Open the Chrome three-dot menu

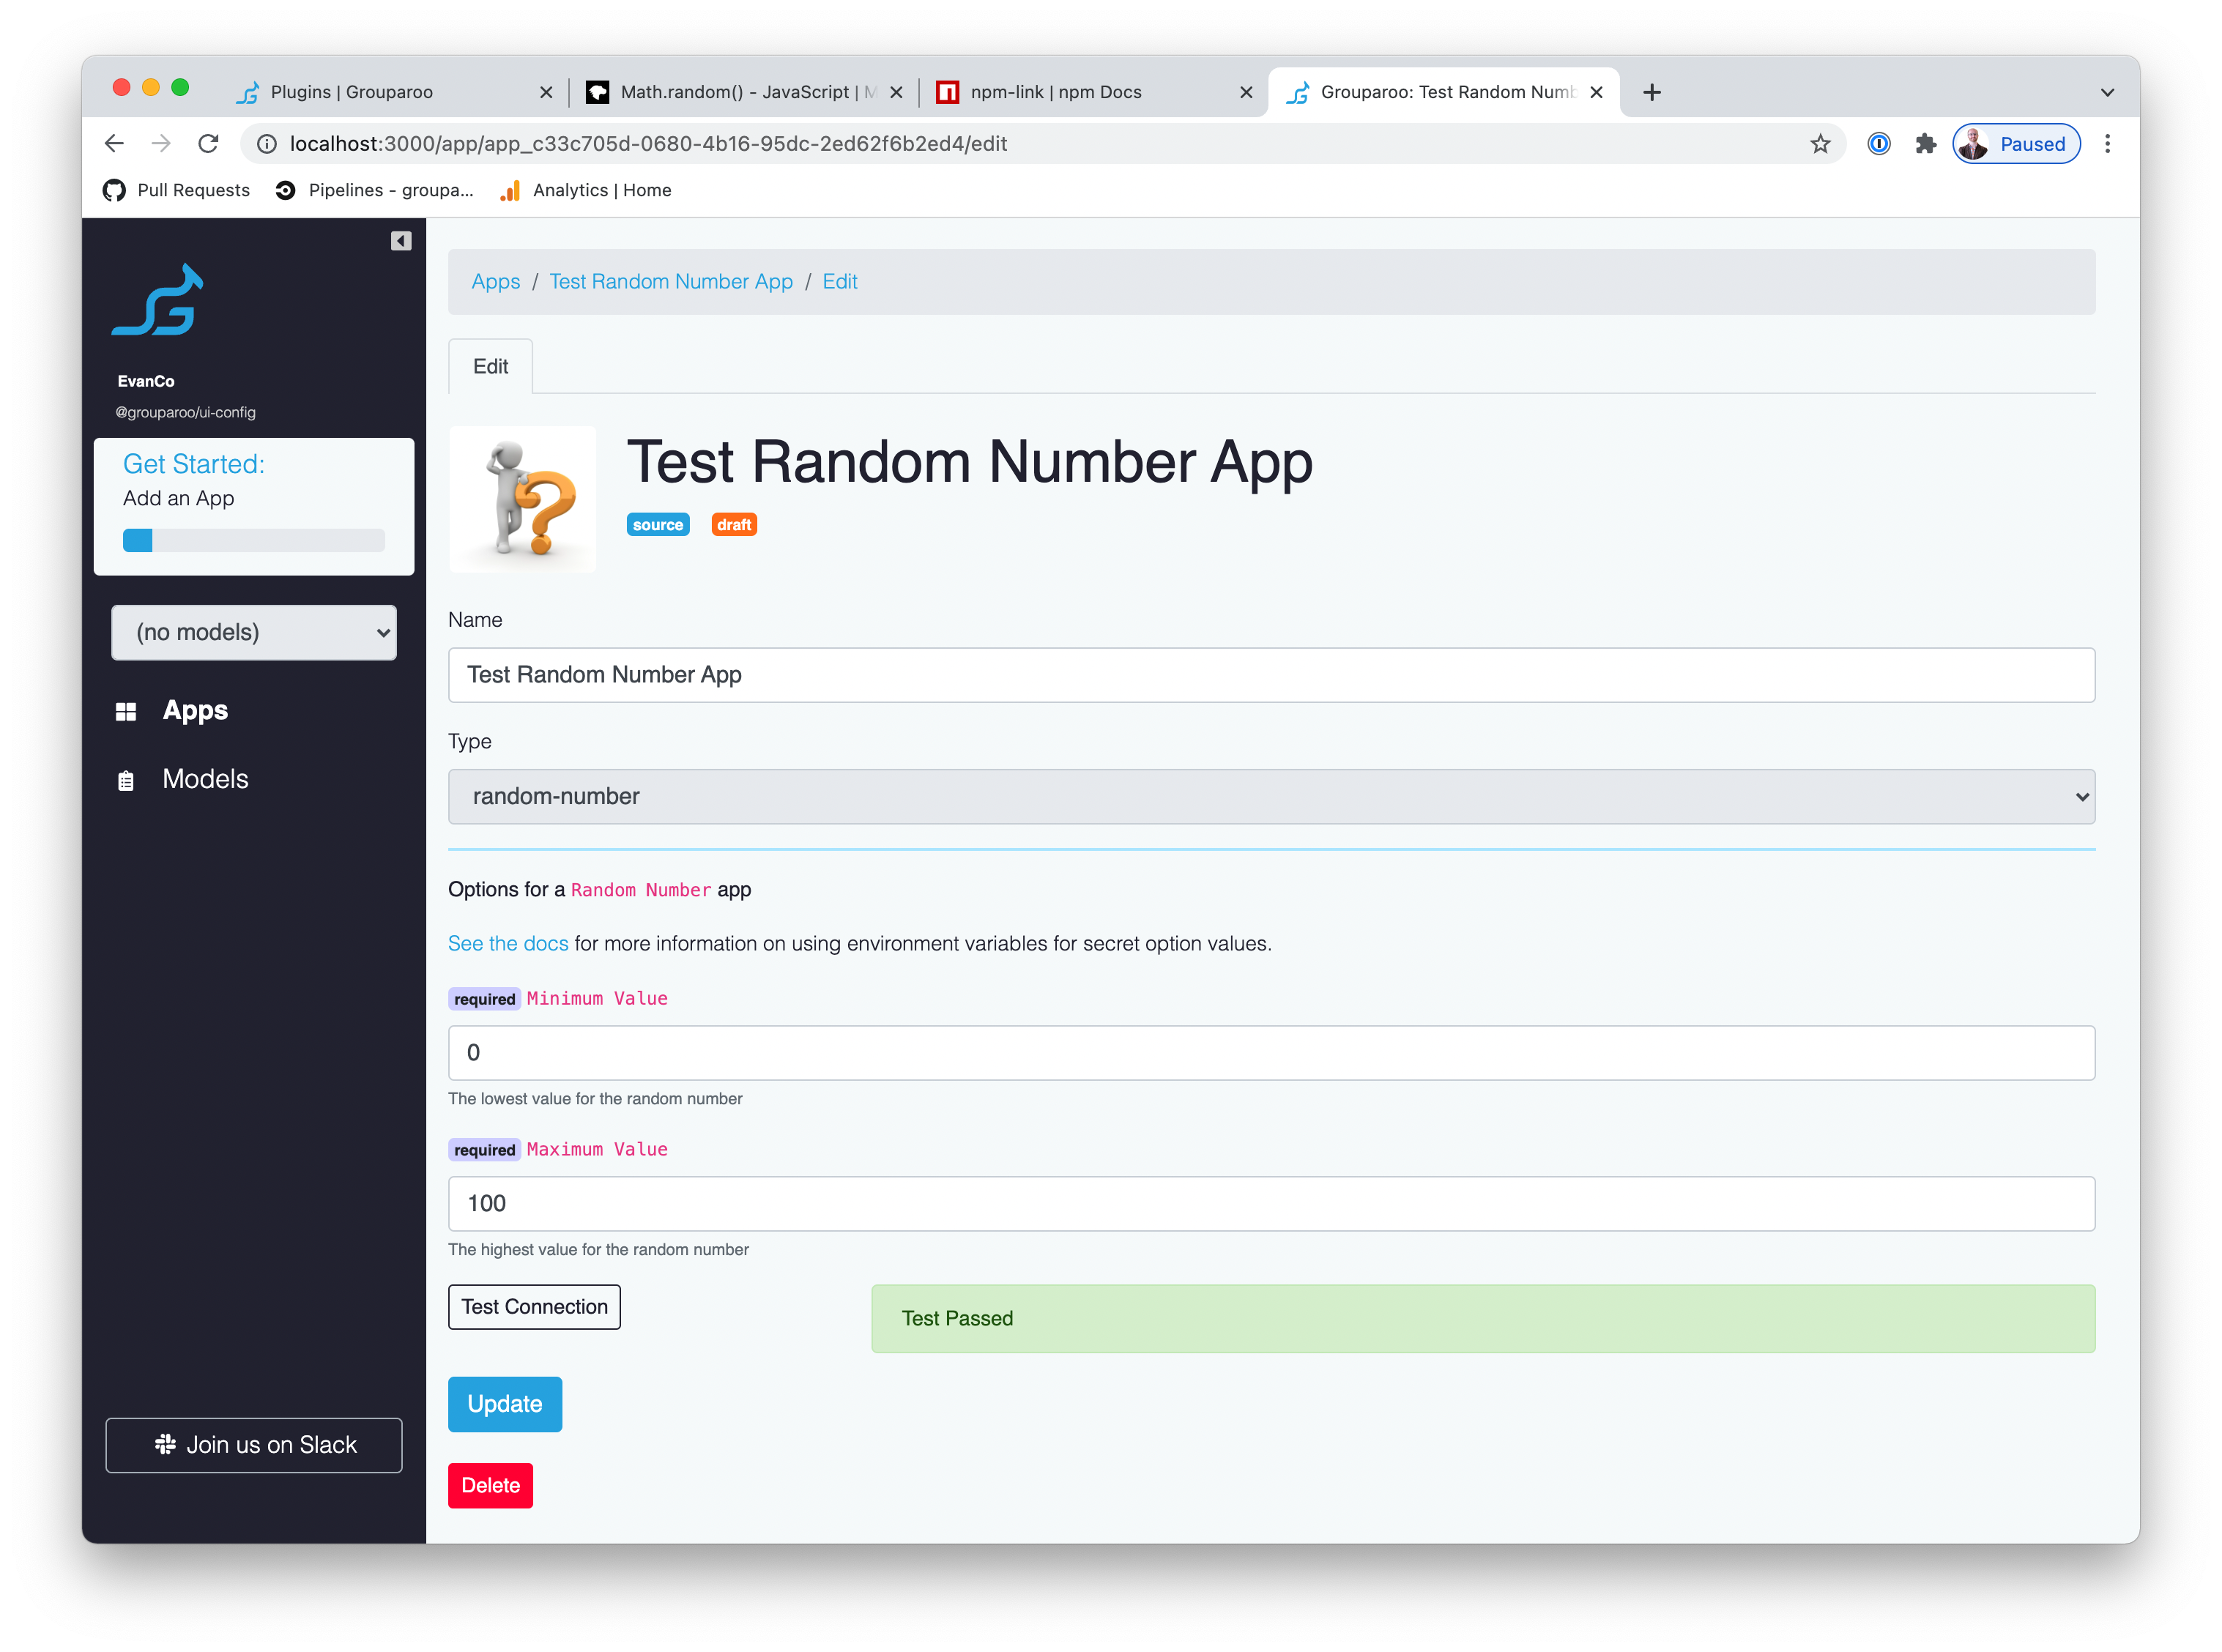pyautogui.click(x=2107, y=144)
